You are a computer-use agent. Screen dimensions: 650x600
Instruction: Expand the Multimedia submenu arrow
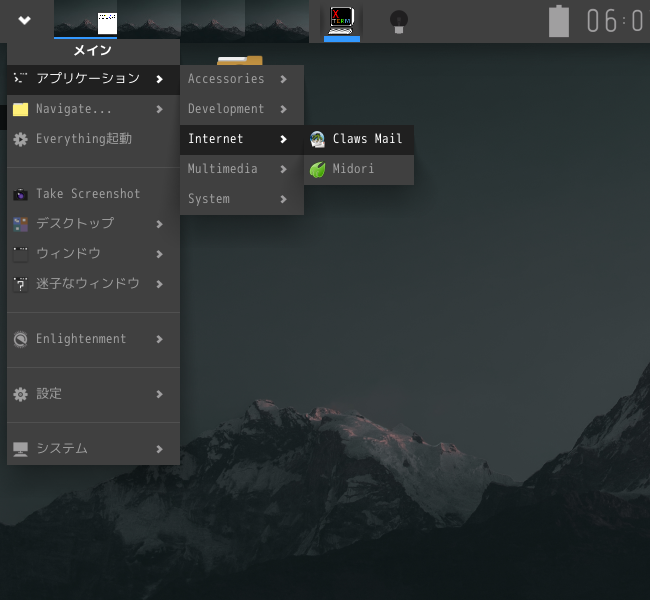point(284,169)
